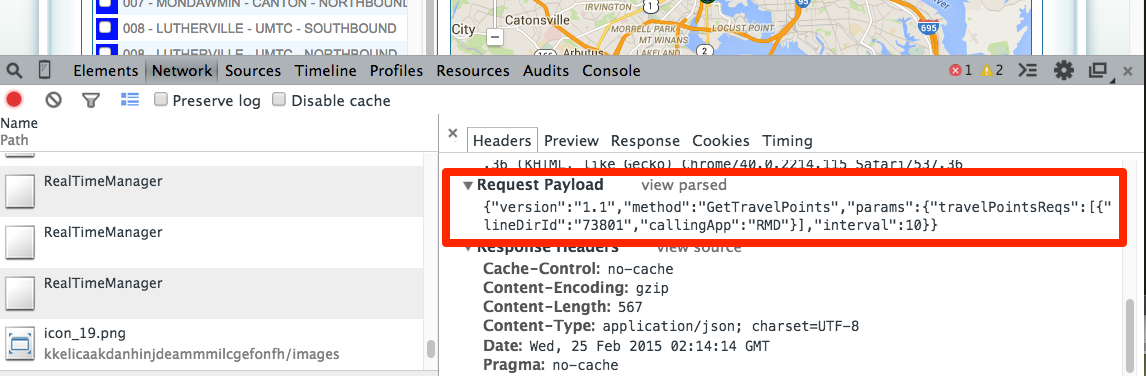Click the red record network log button

coord(14,99)
